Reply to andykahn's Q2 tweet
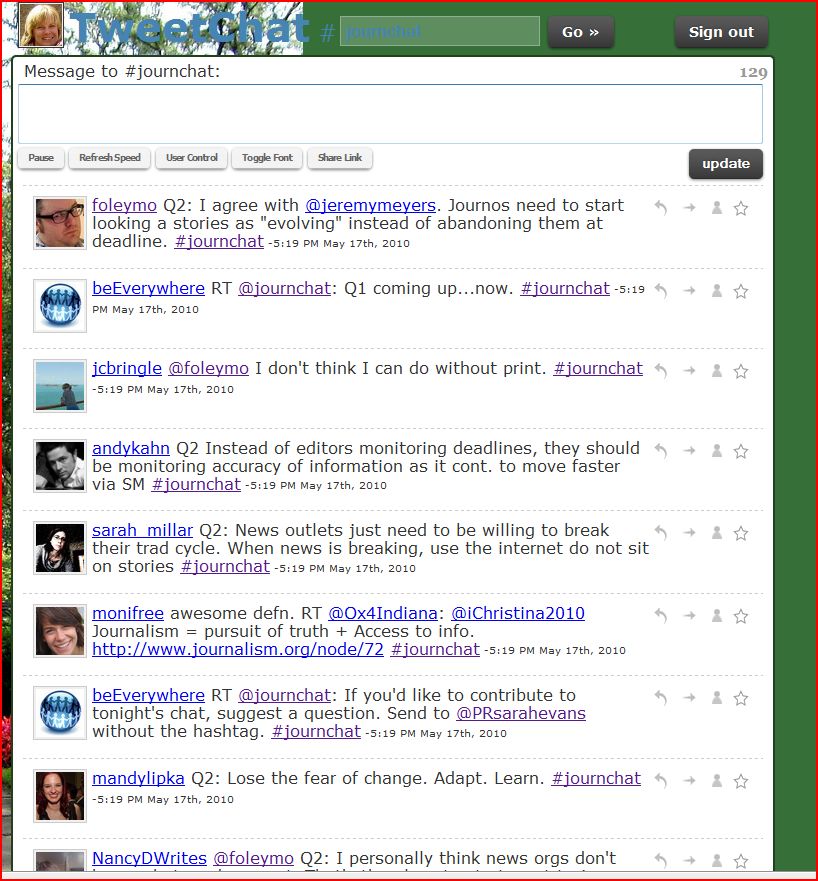818x881 pixels. [x=661, y=450]
